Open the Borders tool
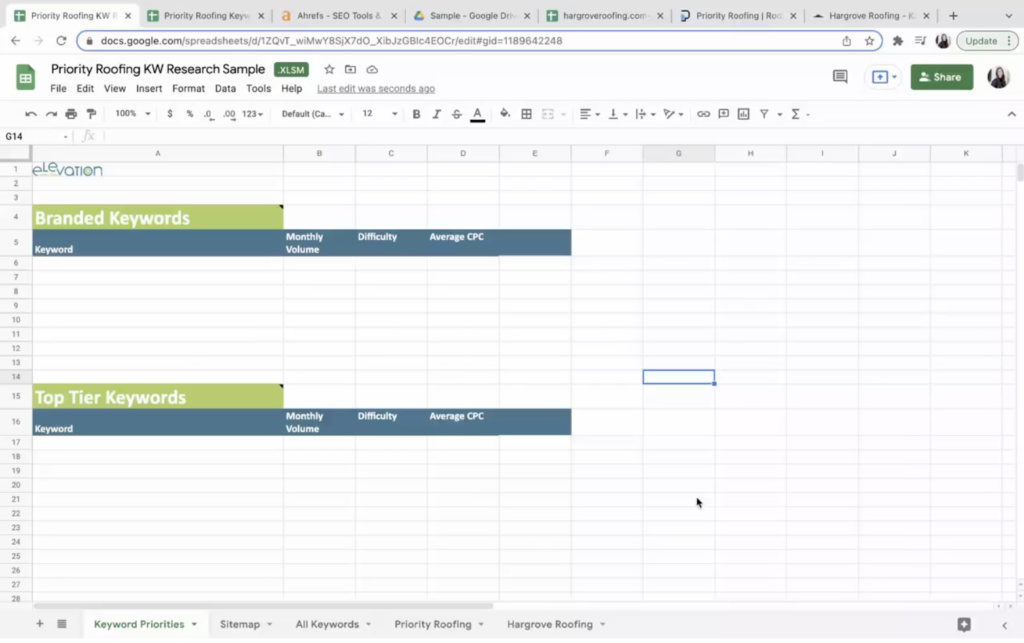This screenshot has height=643, width=1024. click(x=527, y=114)
